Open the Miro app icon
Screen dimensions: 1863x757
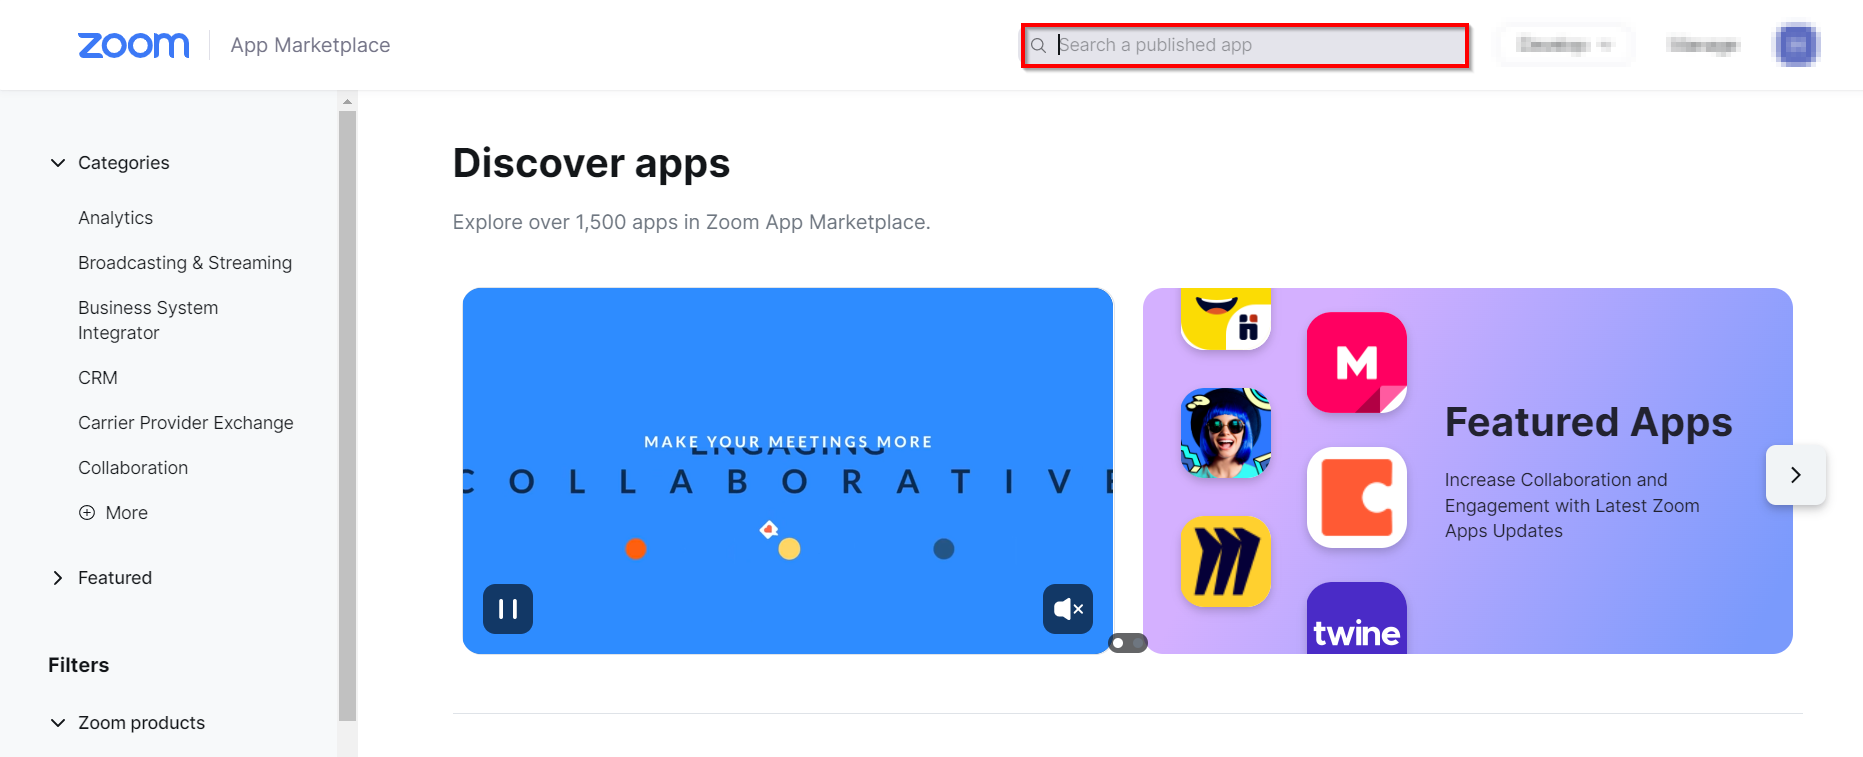pos(1225,561)
